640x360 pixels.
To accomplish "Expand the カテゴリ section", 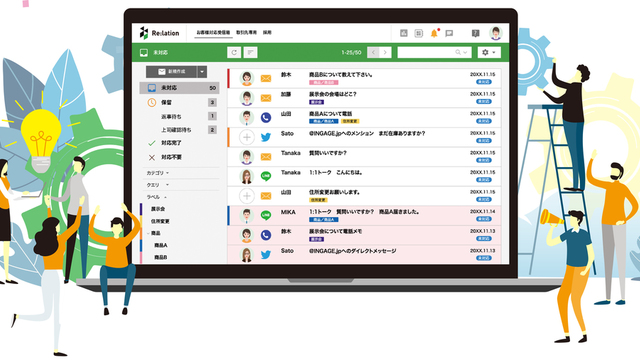I will [x=158, y=173].
